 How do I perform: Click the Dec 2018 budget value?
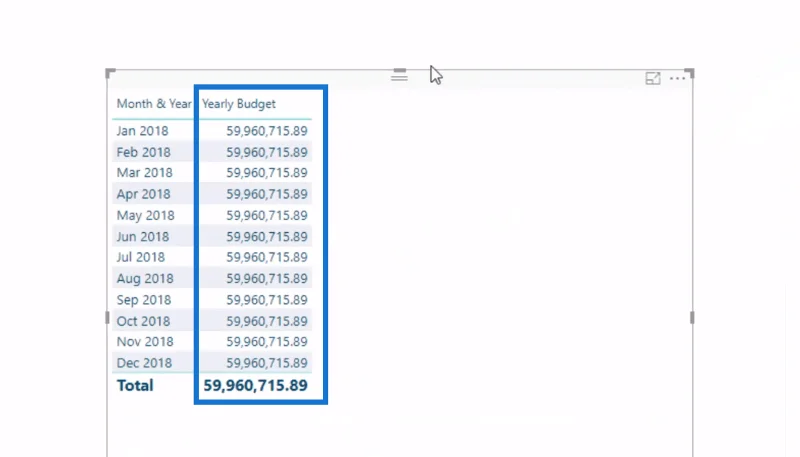267,364
